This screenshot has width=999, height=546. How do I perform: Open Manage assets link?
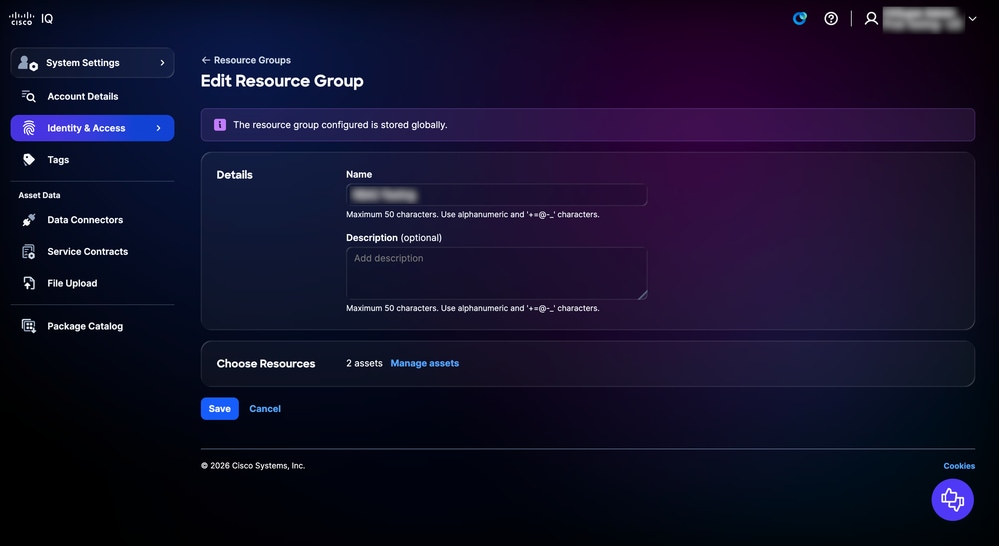pyautogui.click(x=424, y=363)
